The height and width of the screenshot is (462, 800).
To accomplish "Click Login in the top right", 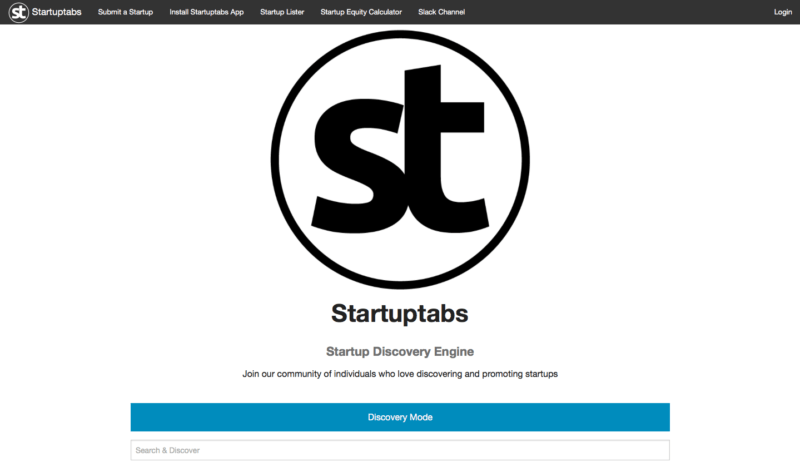I will coord(782,12).
